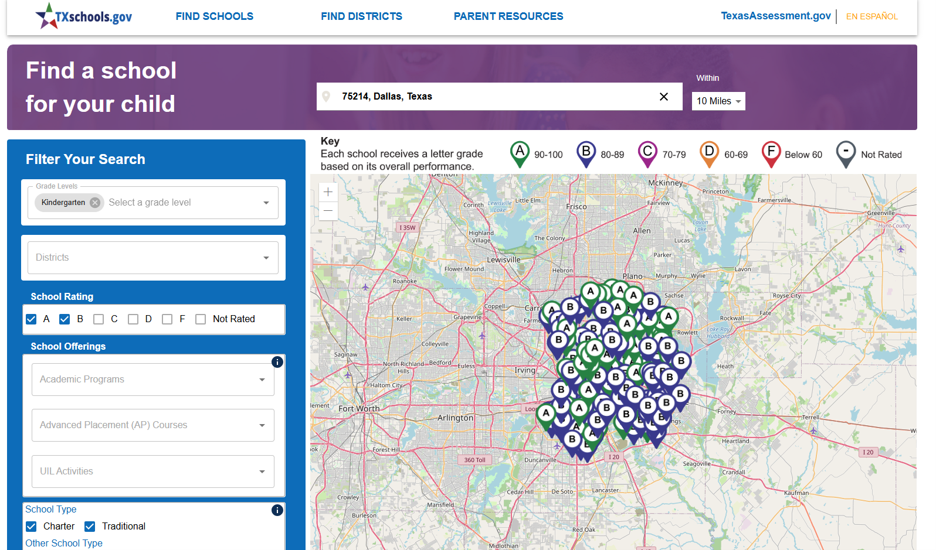Click the School Type heading link
This screenshot has width=936, height=550.
coord(51,509)
